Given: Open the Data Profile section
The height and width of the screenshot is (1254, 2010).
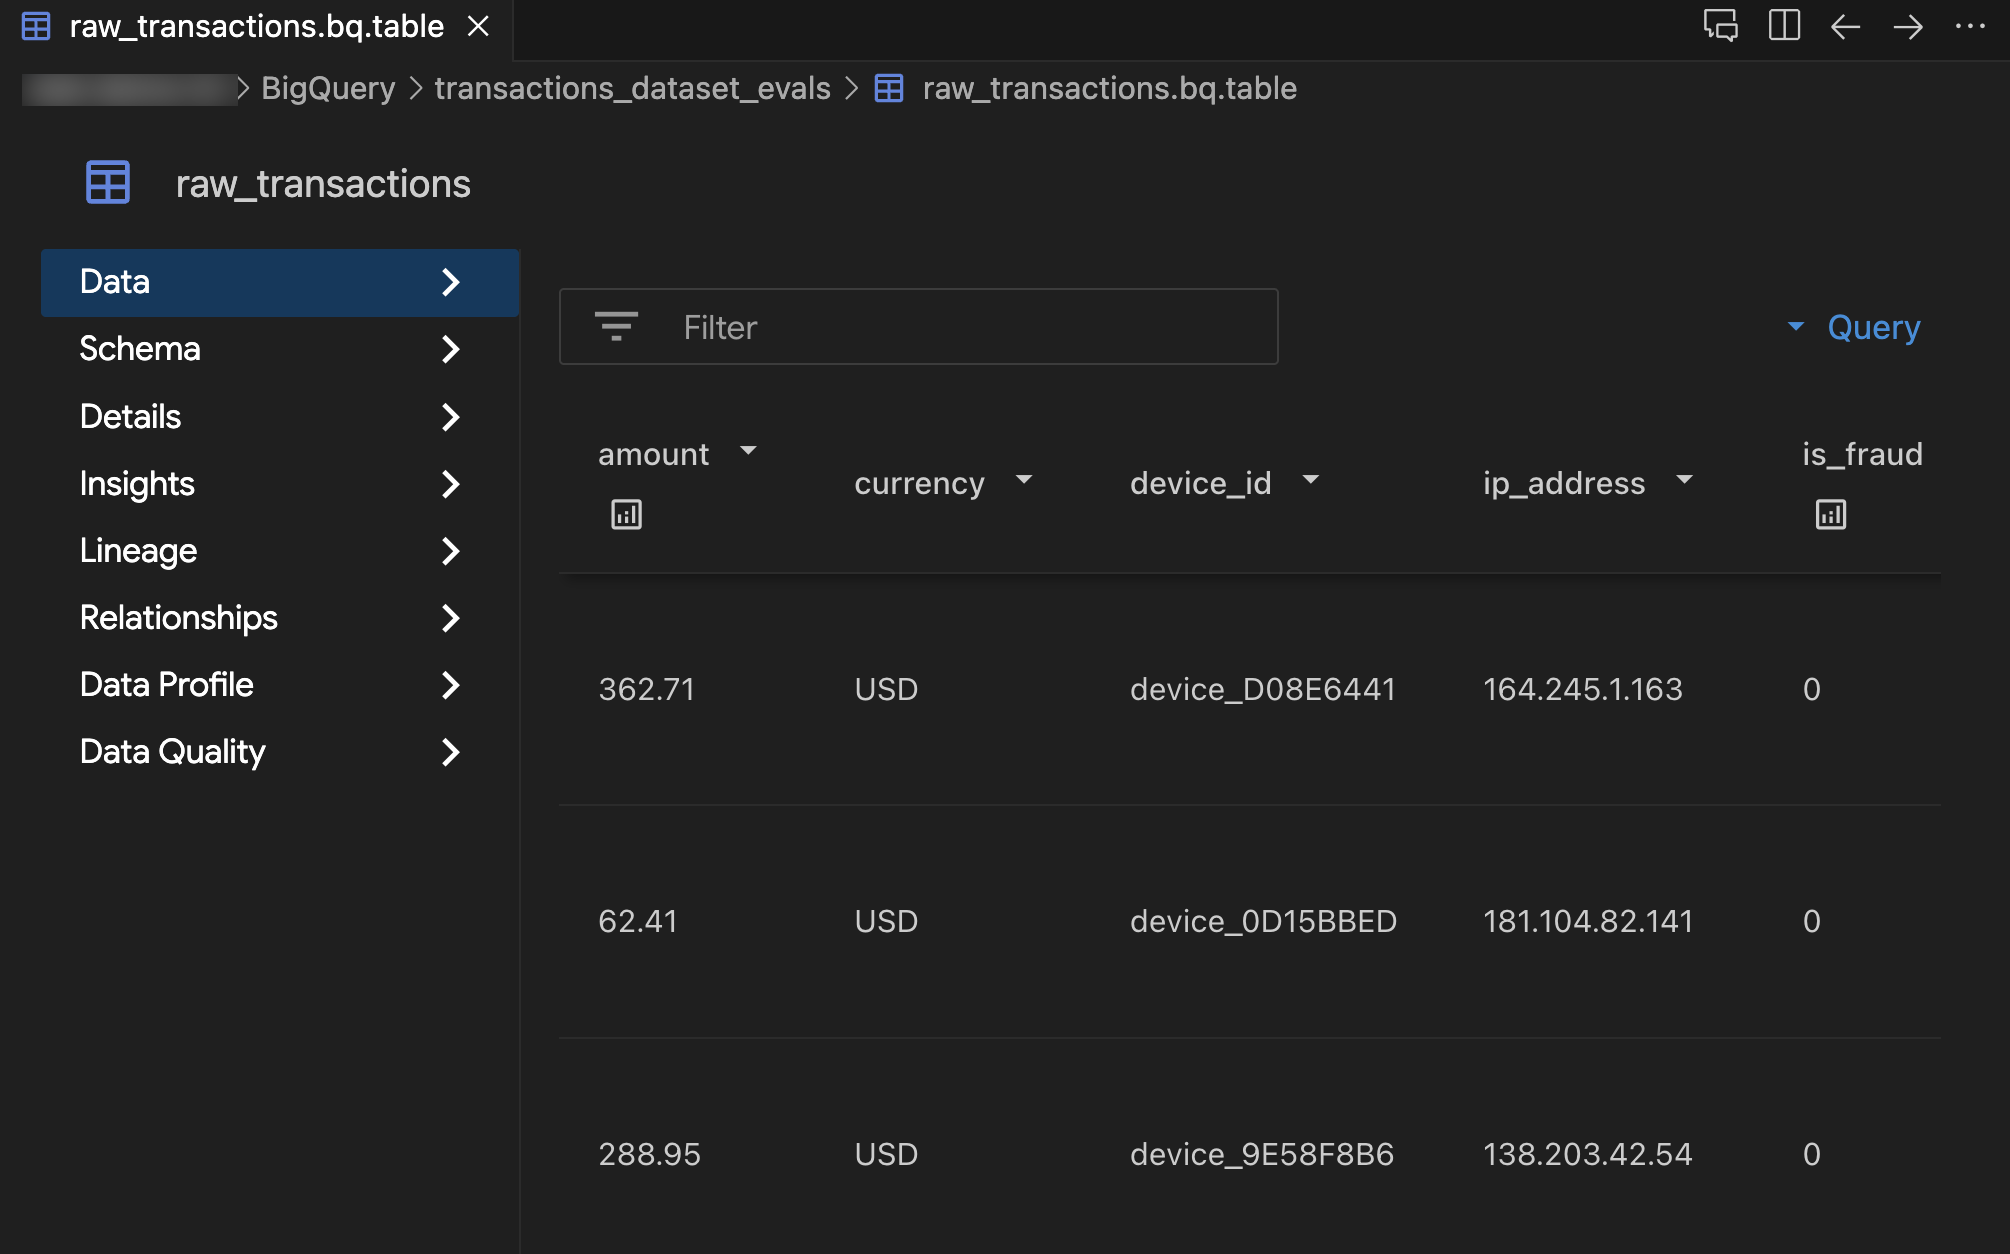Looking at the screenshot, I should pyautogui.click(x=280, y=684).
